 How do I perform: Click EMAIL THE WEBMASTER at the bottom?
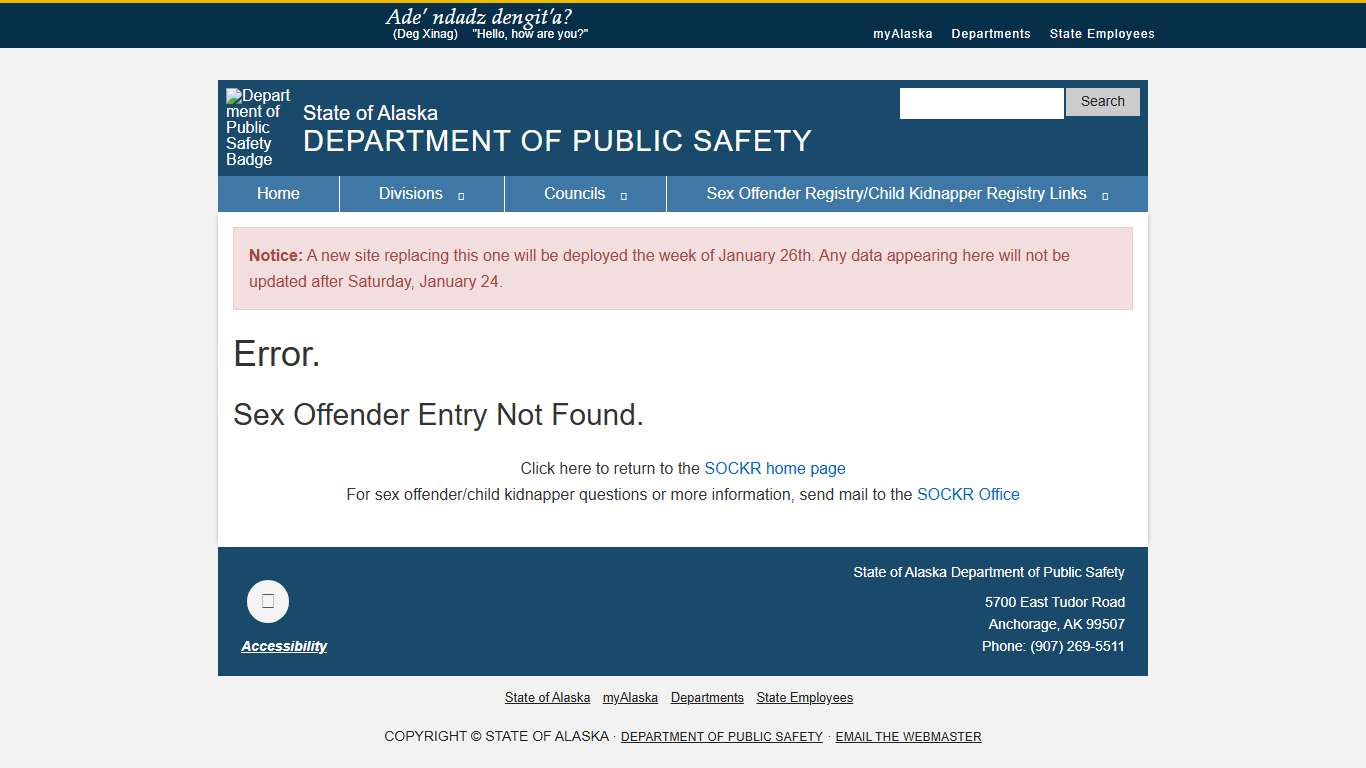tap(908, 736)
